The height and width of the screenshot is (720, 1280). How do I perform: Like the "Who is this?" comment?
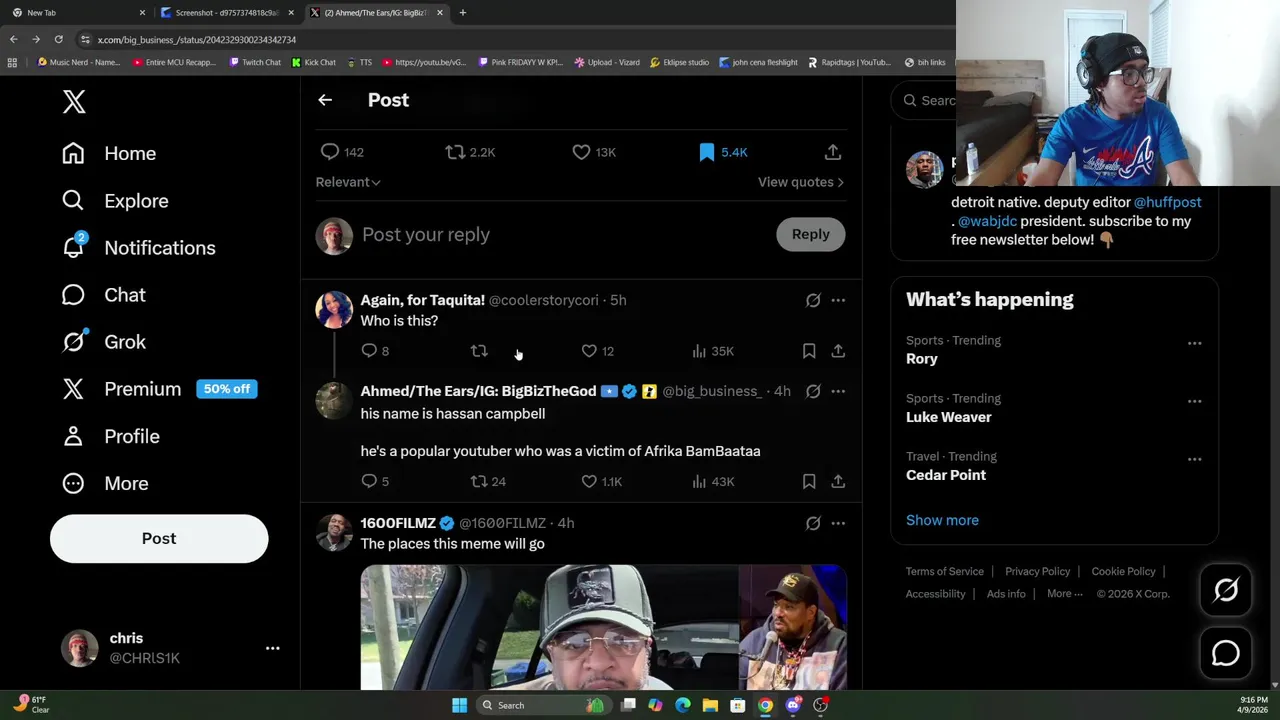pos(589,351)
